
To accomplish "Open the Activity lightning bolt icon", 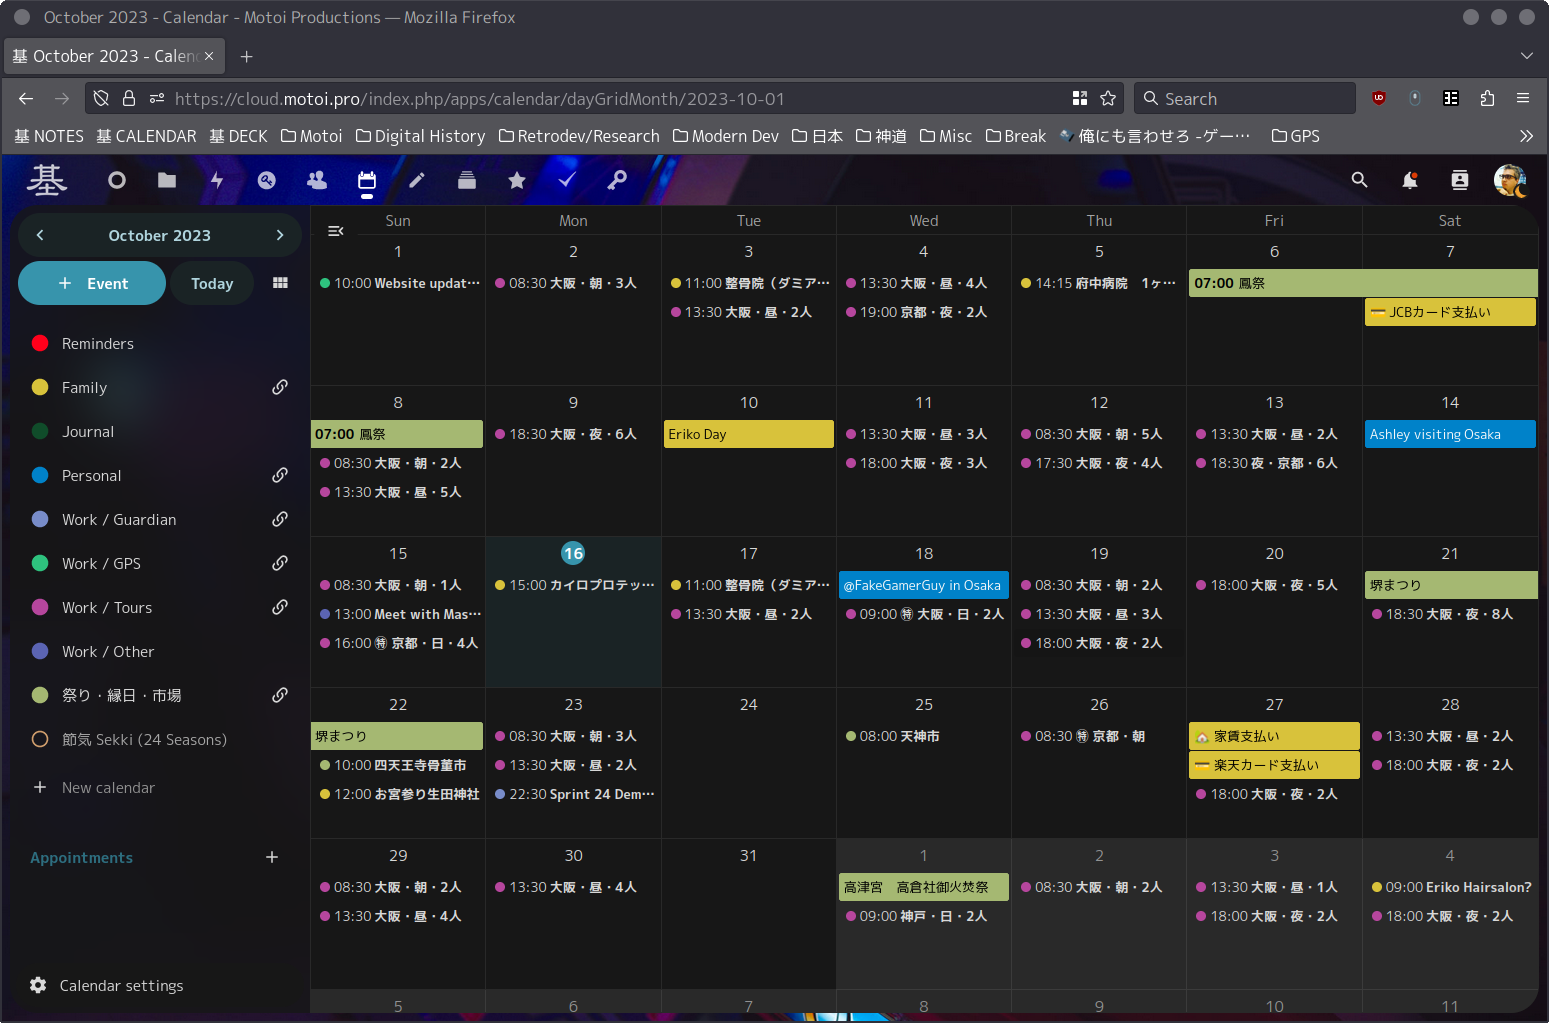I will pyautogui.click(x=217, y=180).
